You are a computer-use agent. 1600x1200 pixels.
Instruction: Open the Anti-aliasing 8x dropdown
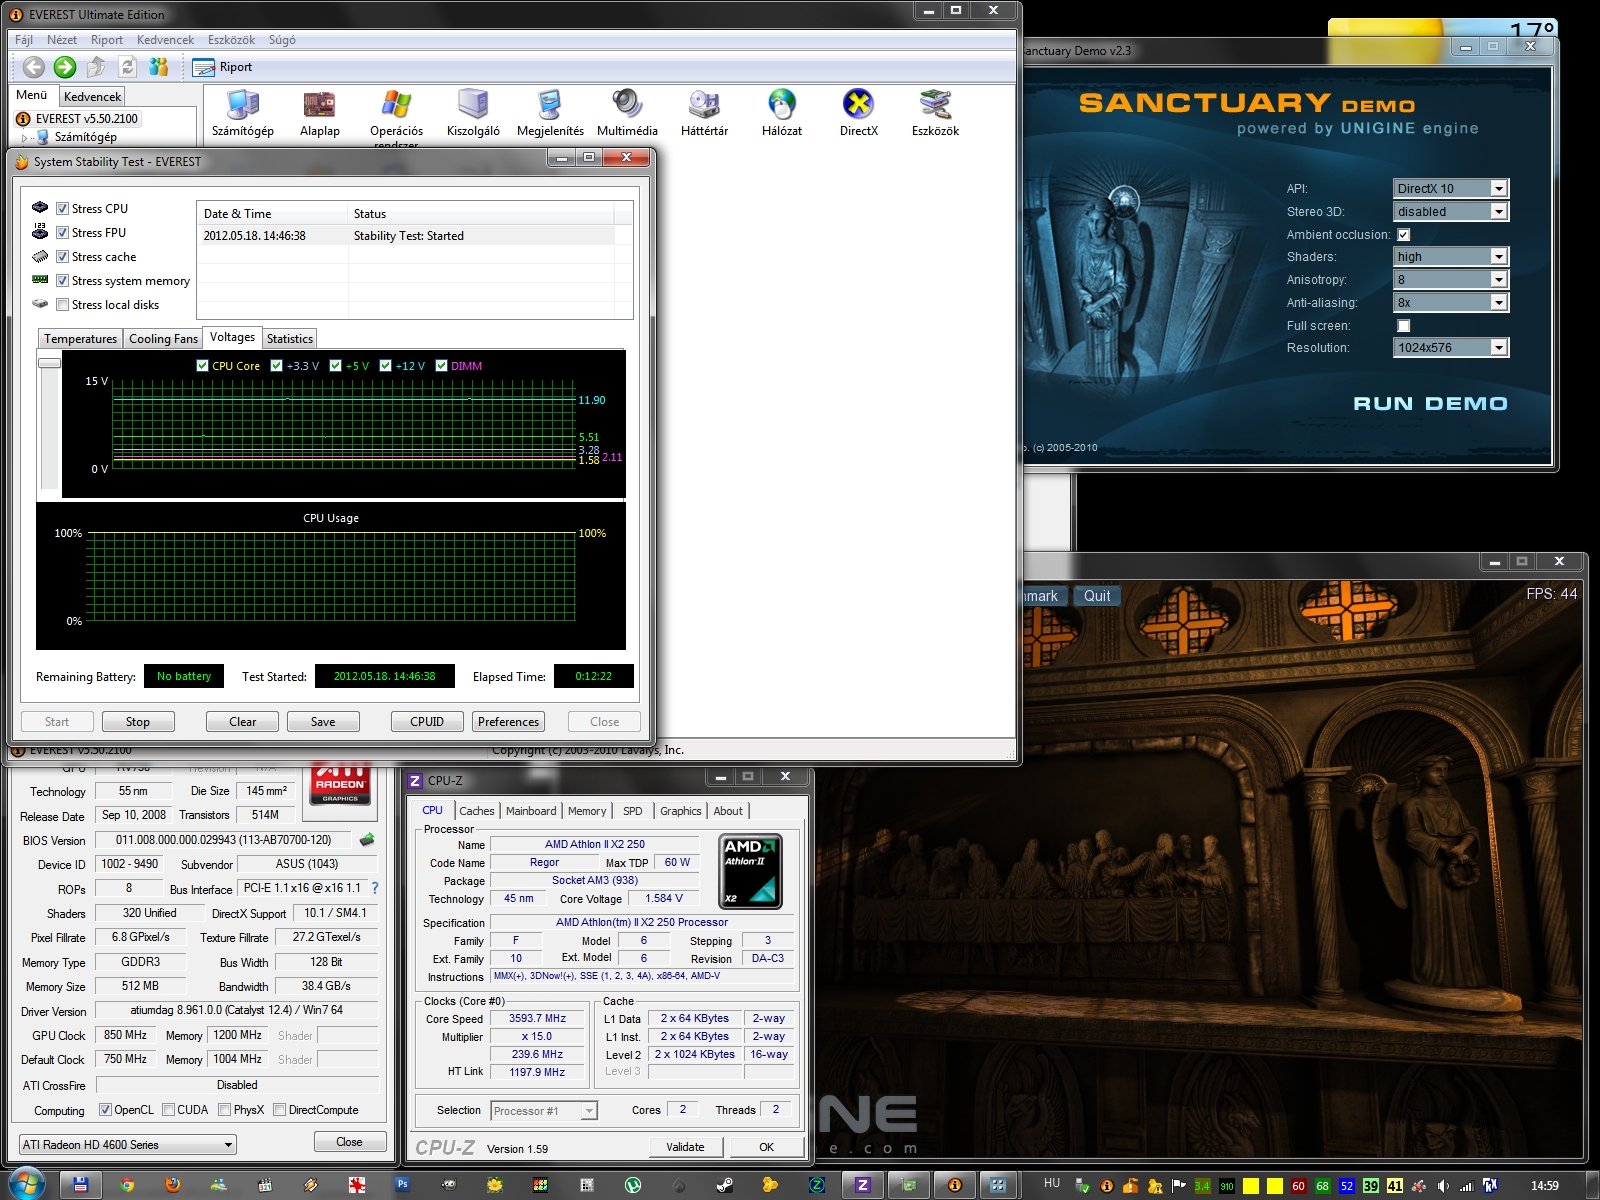pyautogui.click(x=1450, y=302)
